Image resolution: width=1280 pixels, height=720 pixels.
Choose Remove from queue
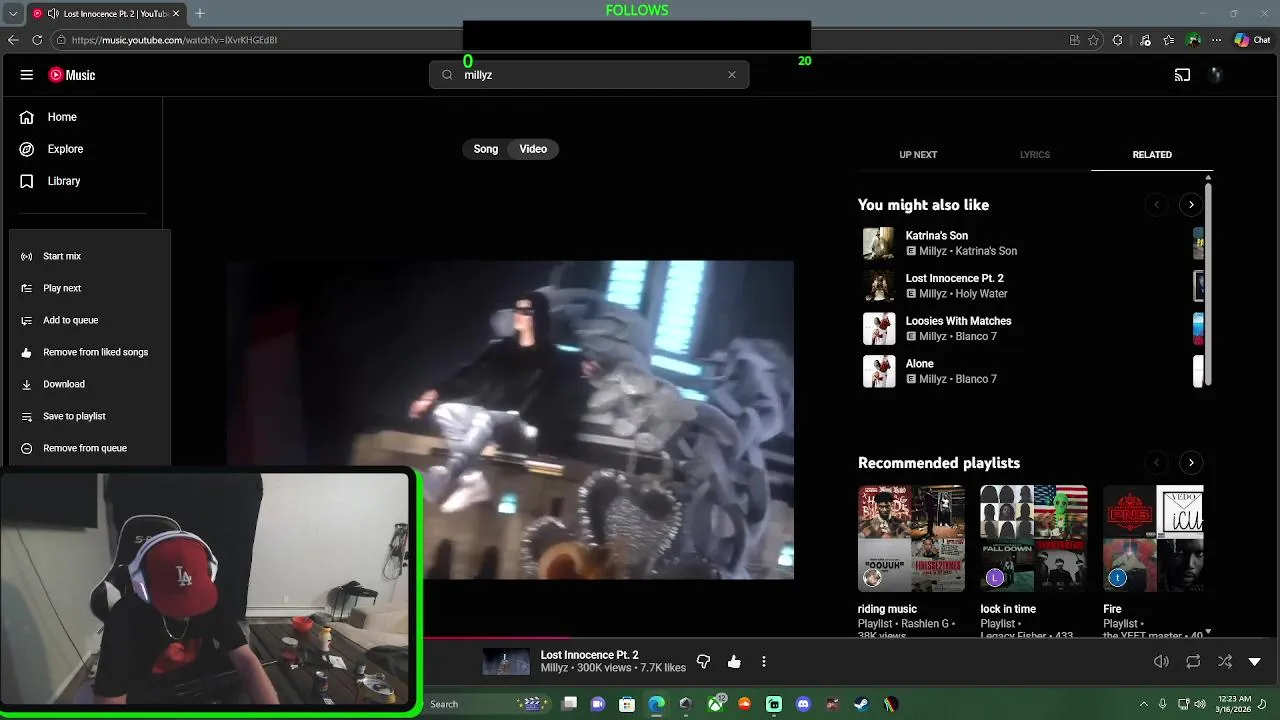[90, 448]
